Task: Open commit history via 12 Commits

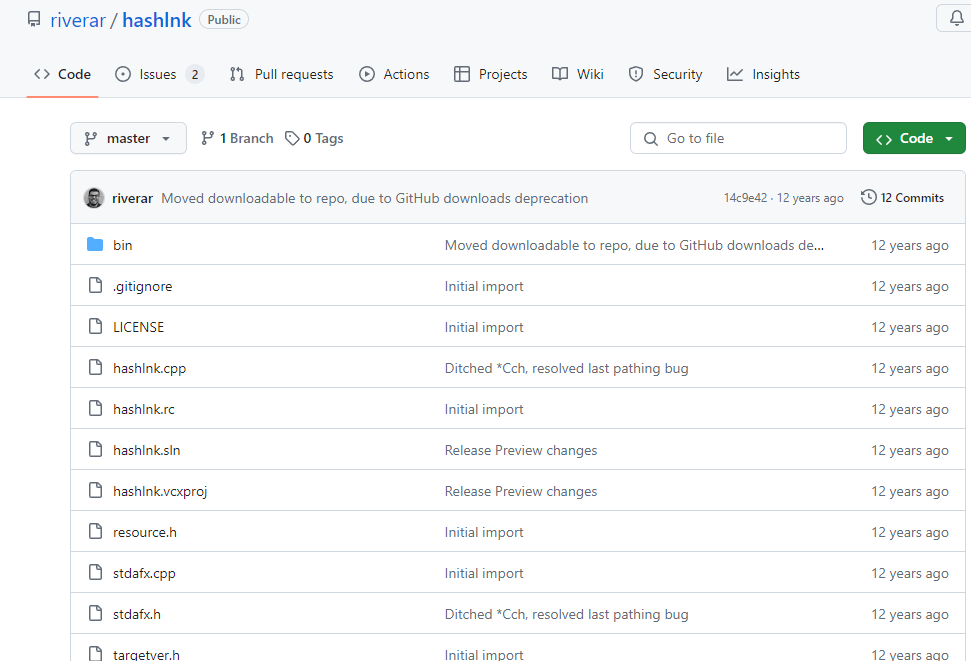Action: click(902, 198)
